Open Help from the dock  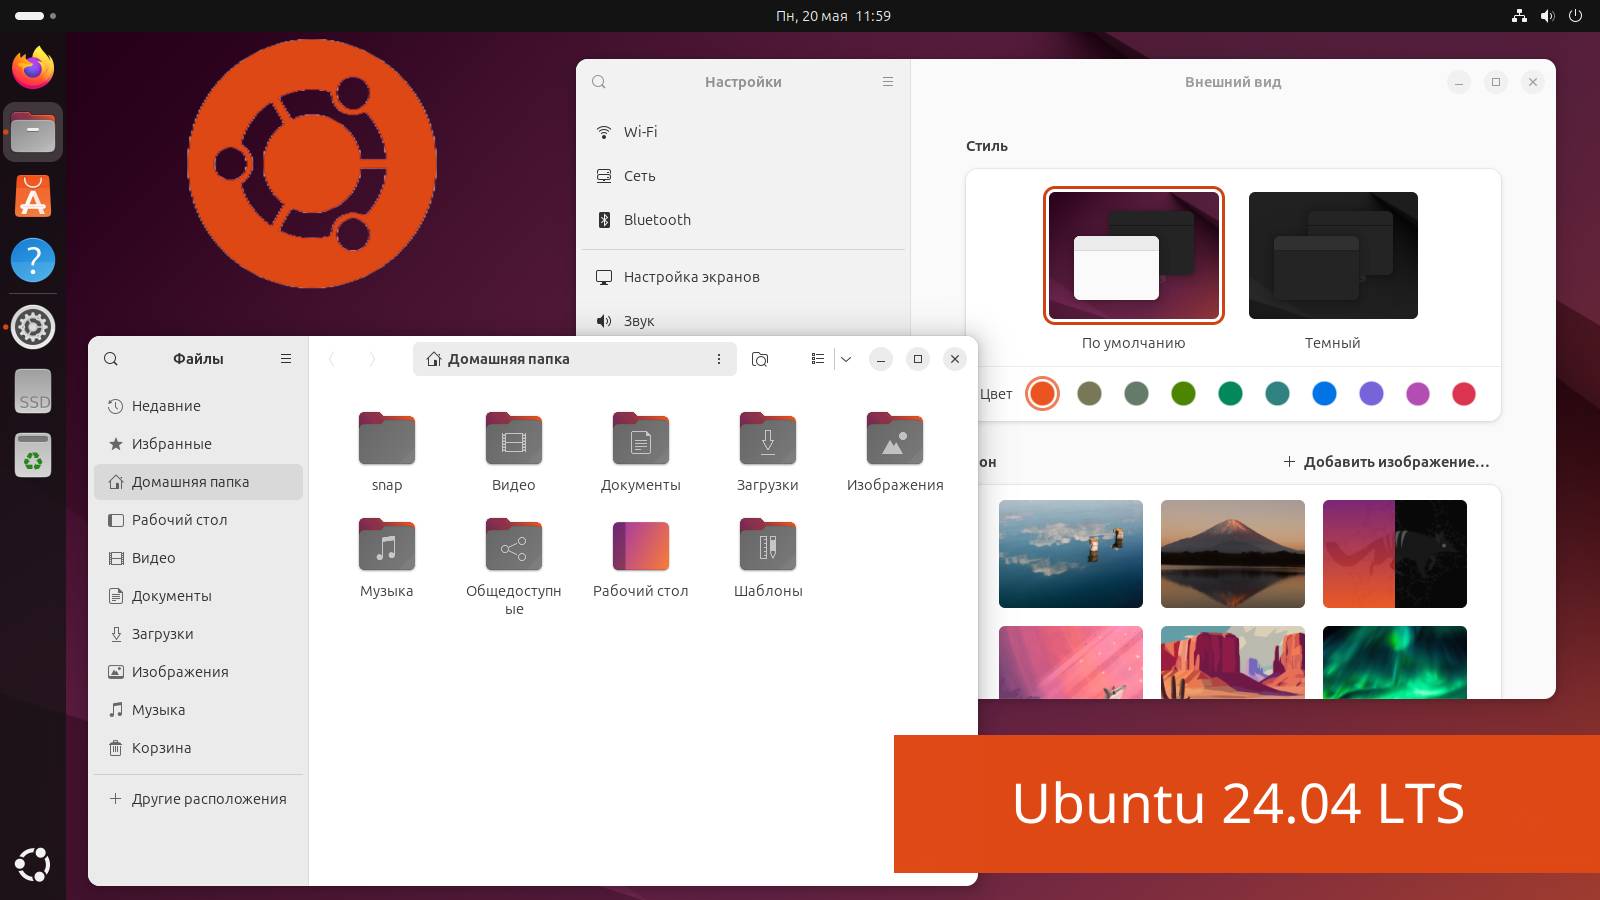33,260
